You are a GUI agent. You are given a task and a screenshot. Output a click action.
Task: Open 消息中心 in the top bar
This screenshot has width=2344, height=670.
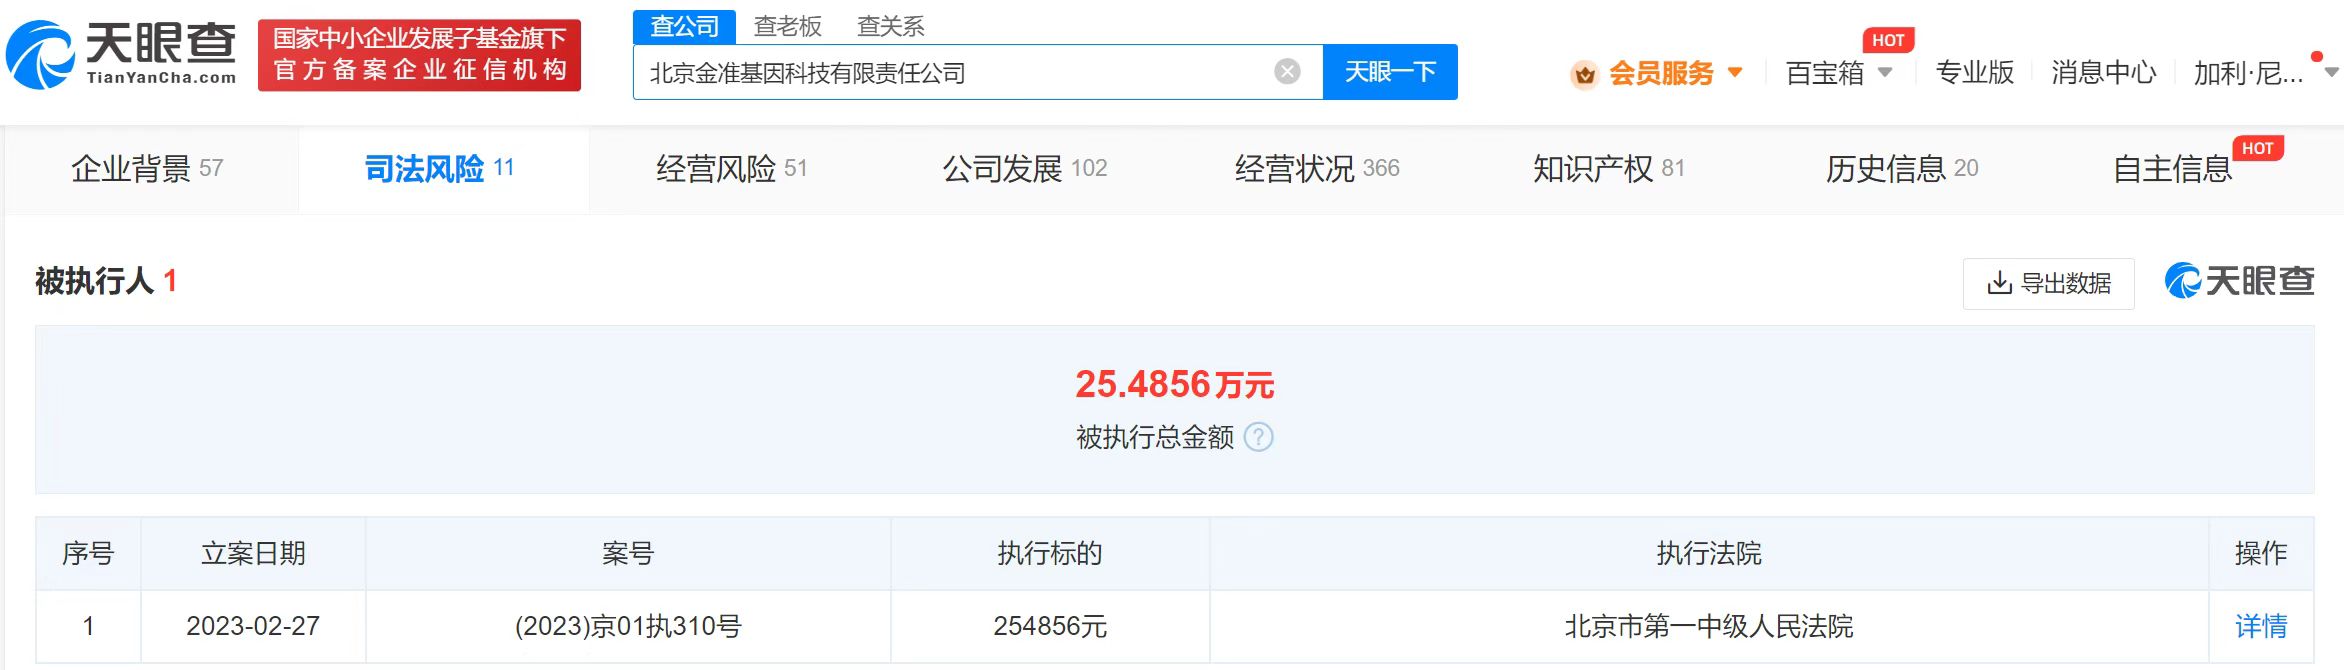coord(2103,73)
